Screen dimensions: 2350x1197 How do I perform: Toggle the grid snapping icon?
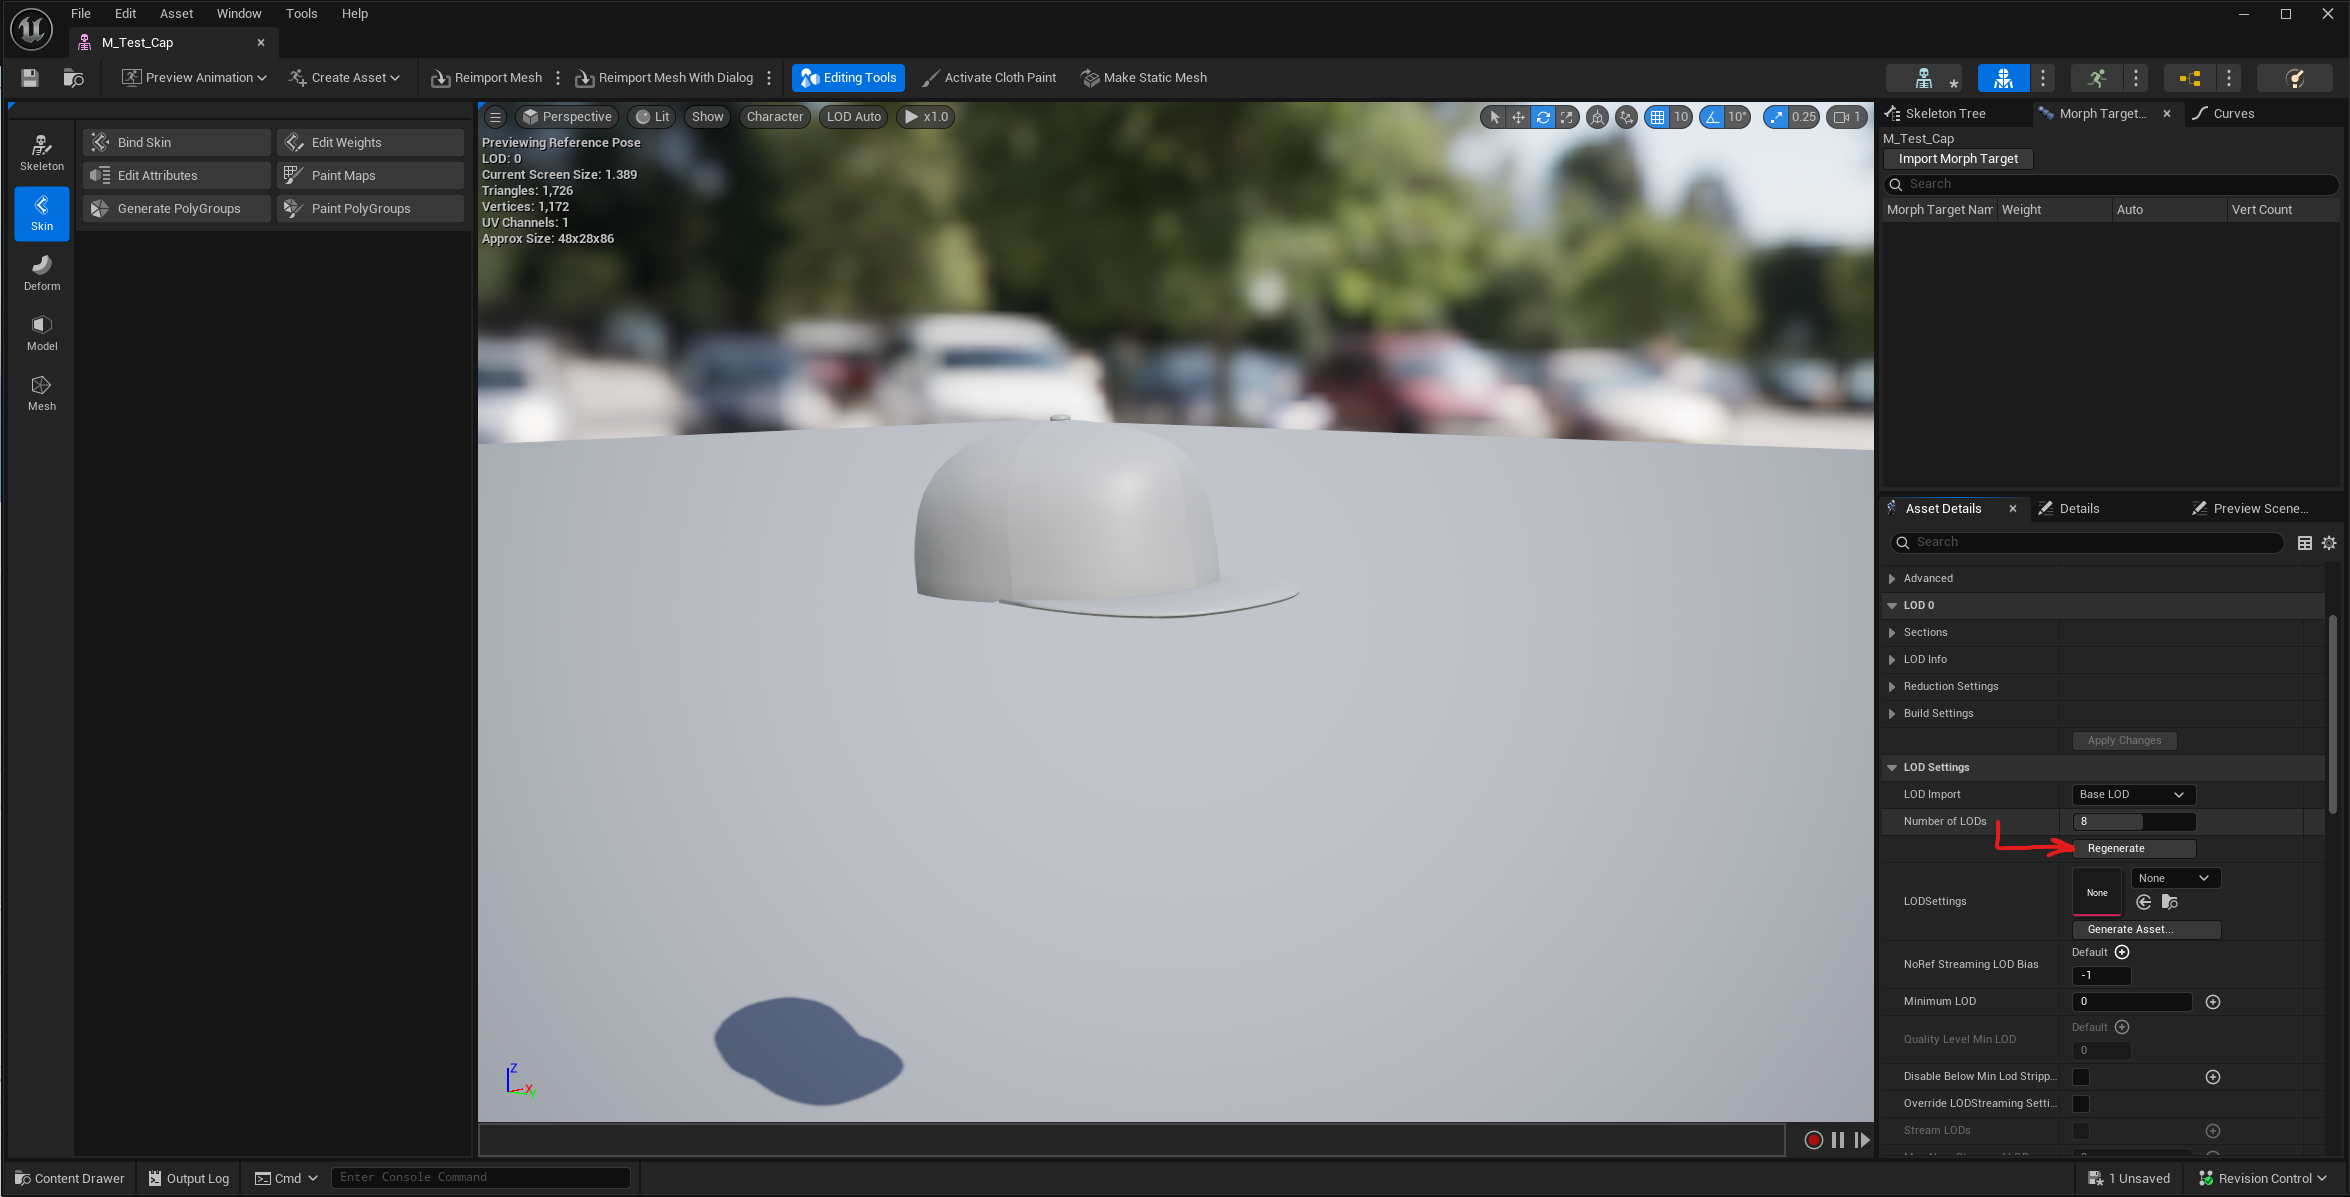click(x=1658, y=117)
